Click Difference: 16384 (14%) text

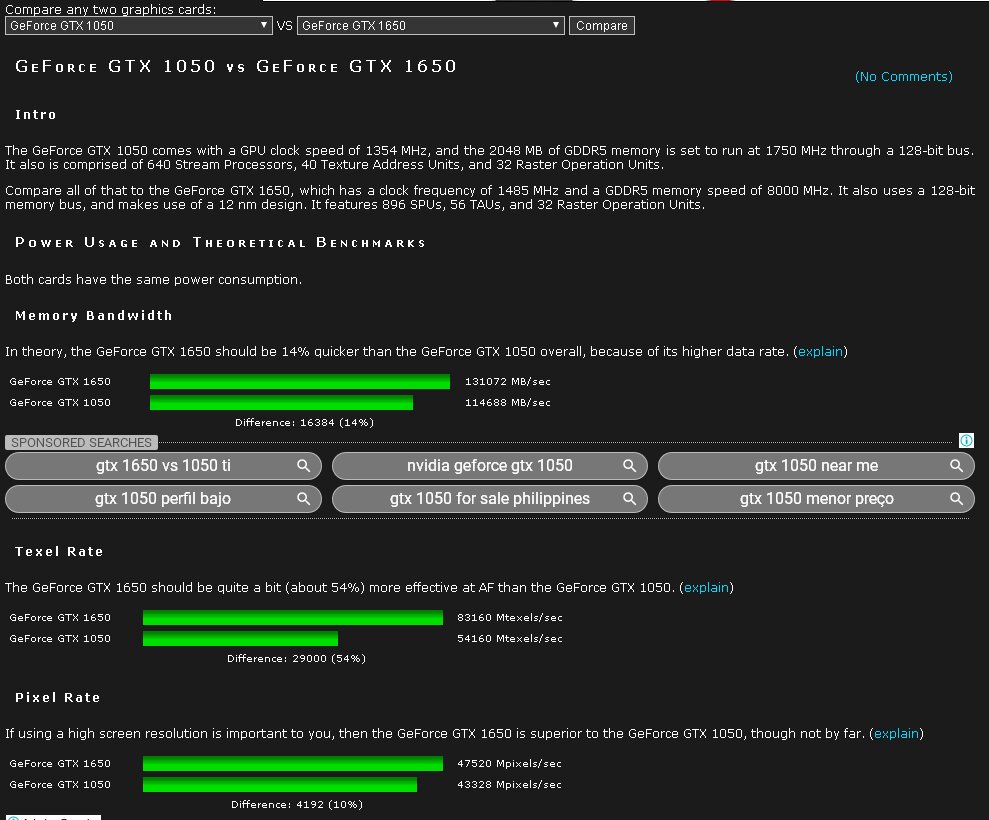tap(305, 423)
